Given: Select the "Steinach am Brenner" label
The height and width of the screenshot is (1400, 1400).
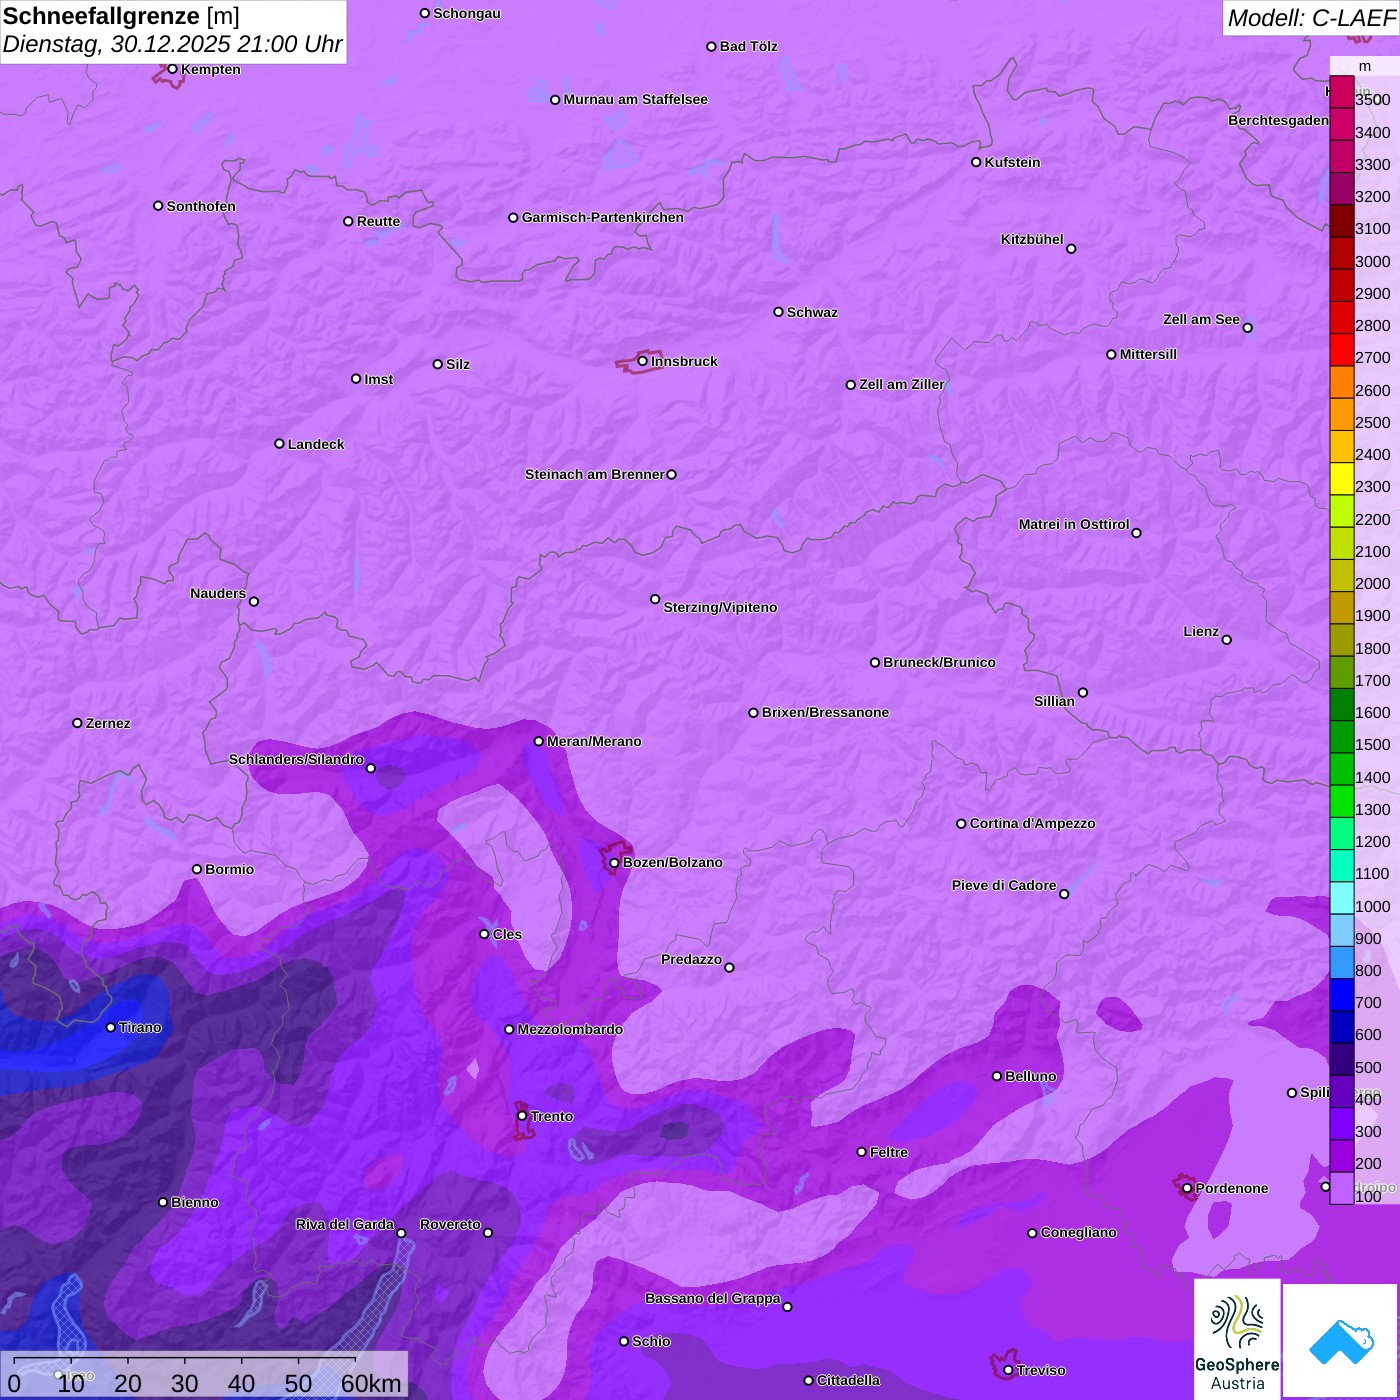Looking at the screenshot, I should point(595,474).
